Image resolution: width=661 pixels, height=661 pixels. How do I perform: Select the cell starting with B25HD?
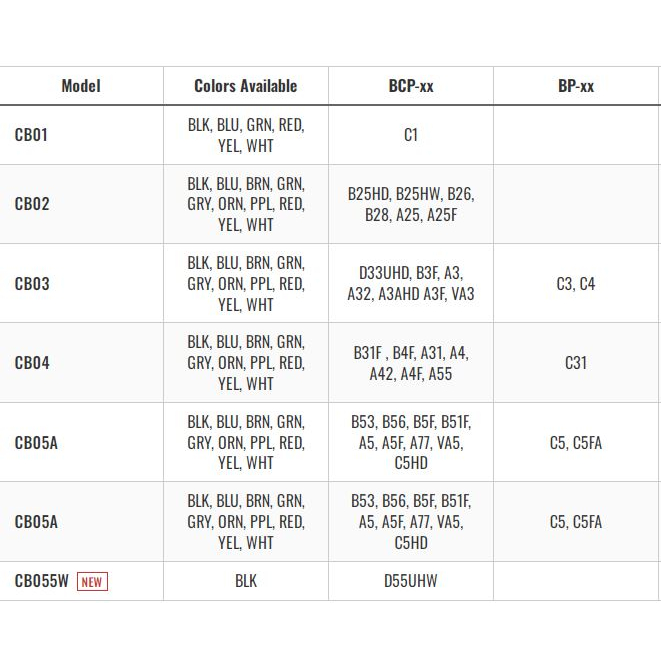pos(411,204)
